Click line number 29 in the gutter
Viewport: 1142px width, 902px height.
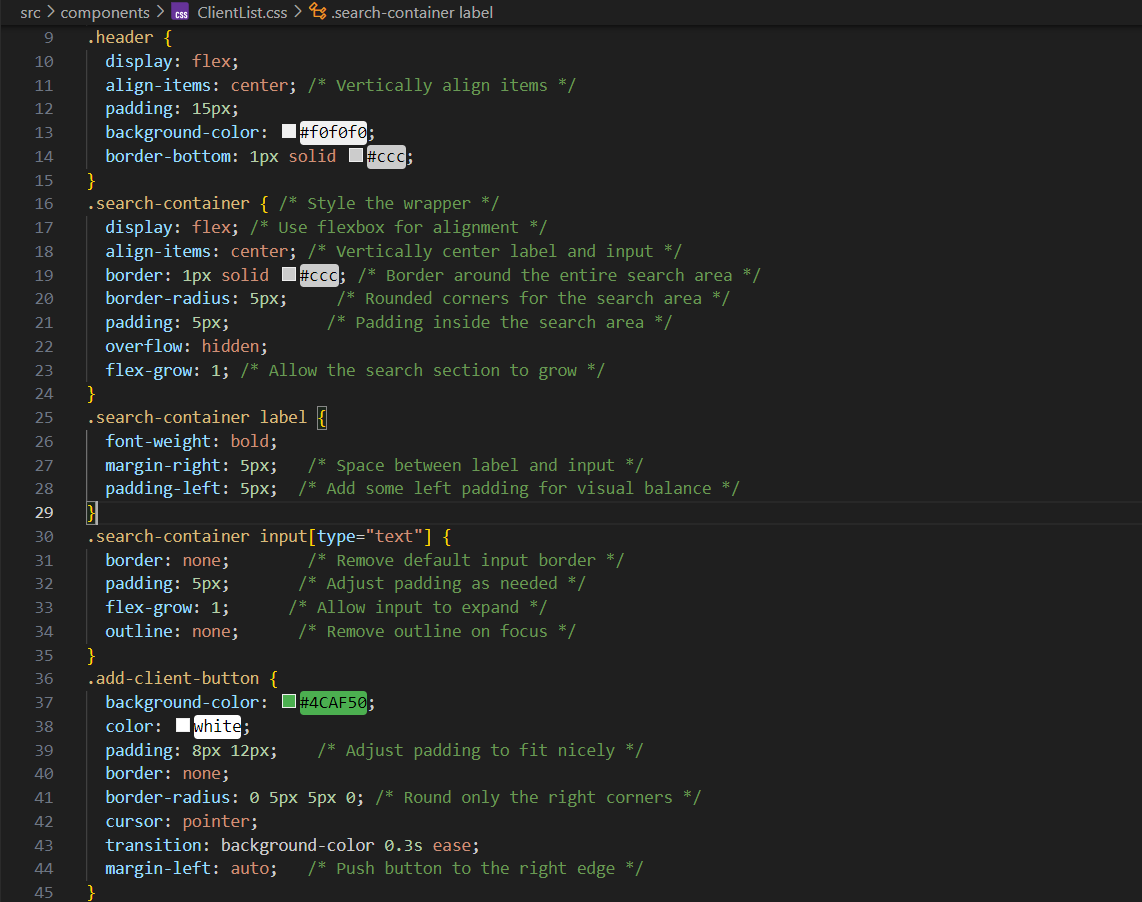[x=44, y=512]
